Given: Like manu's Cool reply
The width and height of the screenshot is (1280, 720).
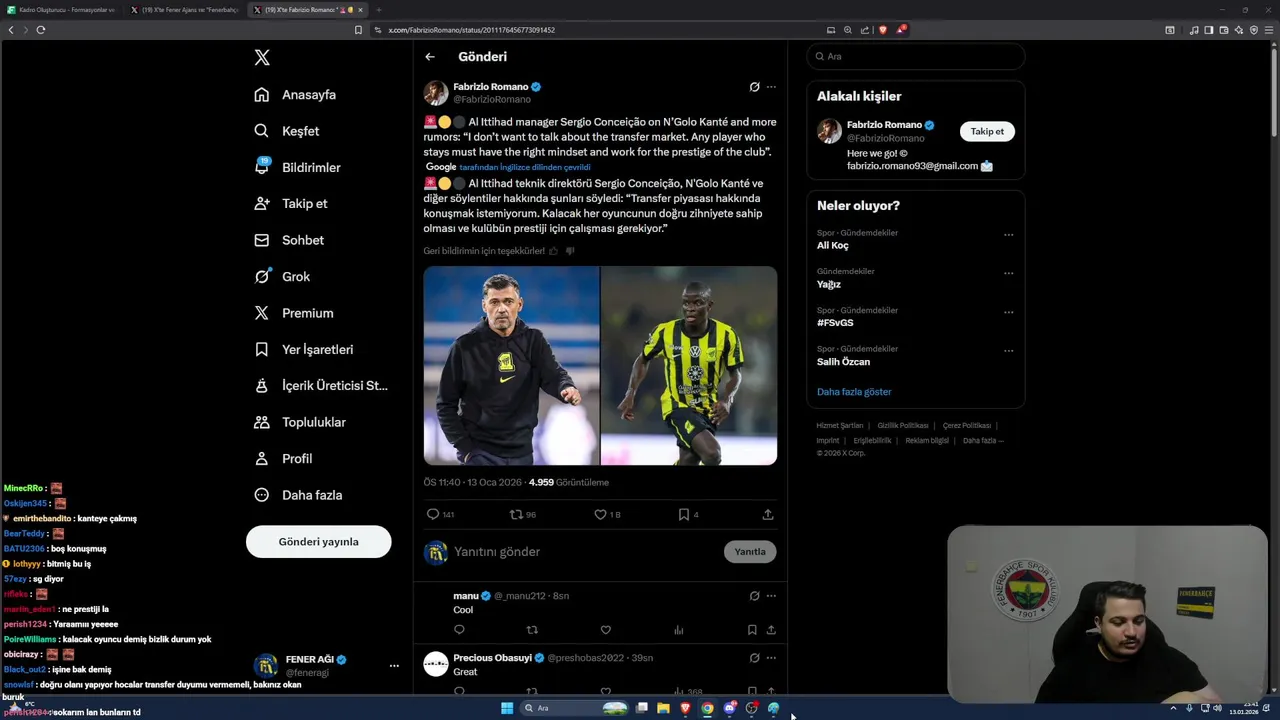Looking at the screenshot, I should [606, 630].
